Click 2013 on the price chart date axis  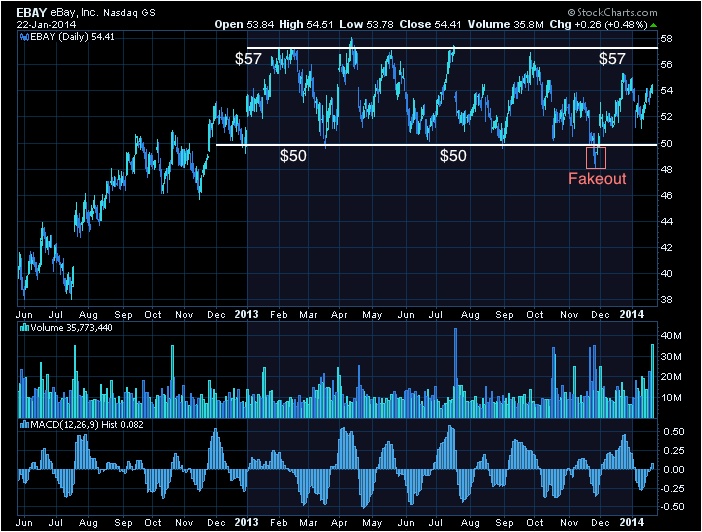tap(246, 314)
